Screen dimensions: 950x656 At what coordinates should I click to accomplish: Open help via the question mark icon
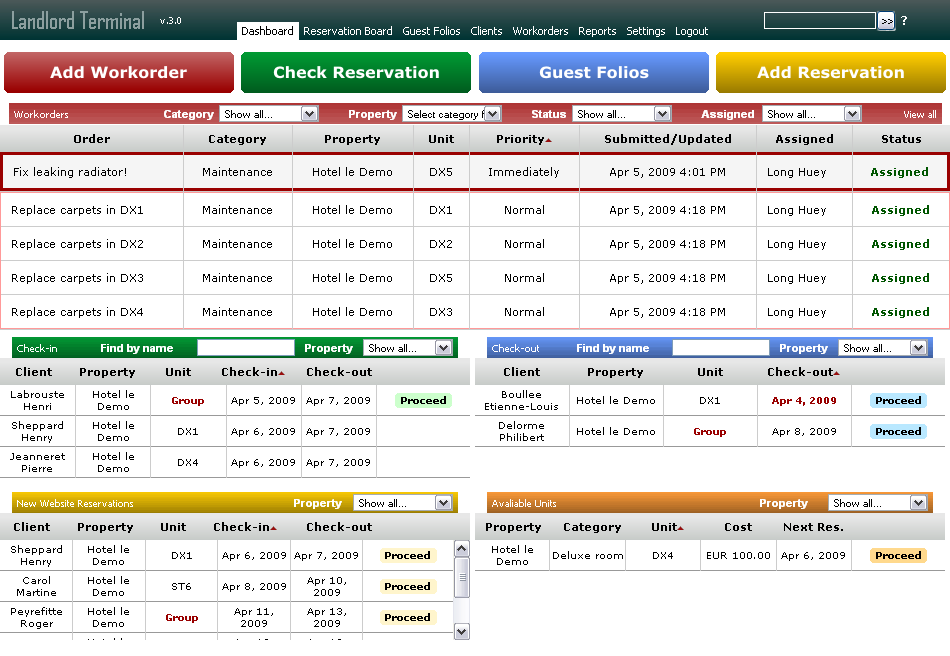tap(904, 21)
